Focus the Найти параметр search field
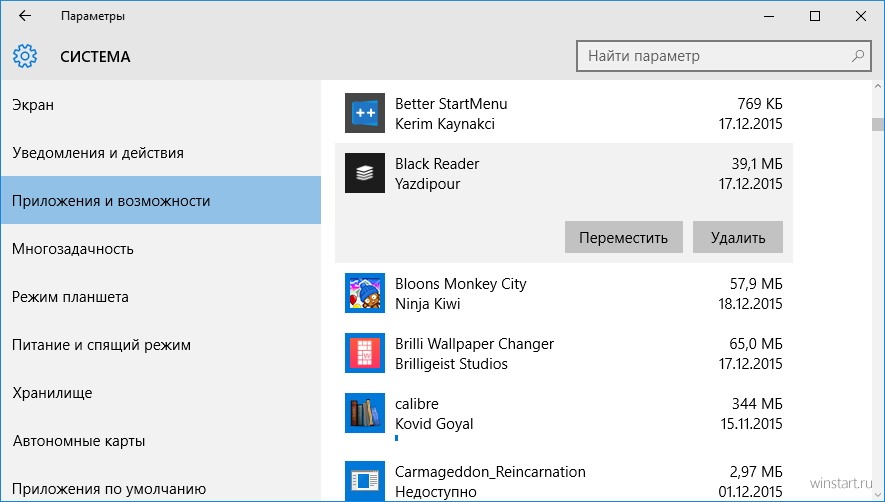 coord(724,56)
